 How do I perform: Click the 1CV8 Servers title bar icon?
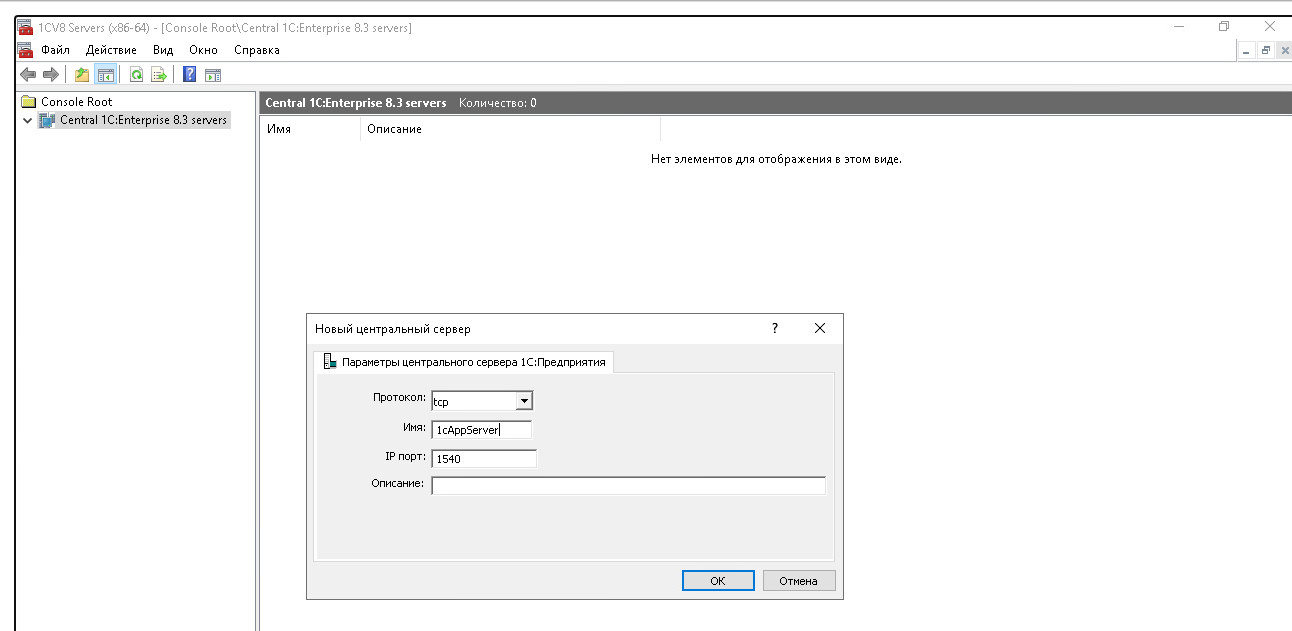tap(26, 27)
